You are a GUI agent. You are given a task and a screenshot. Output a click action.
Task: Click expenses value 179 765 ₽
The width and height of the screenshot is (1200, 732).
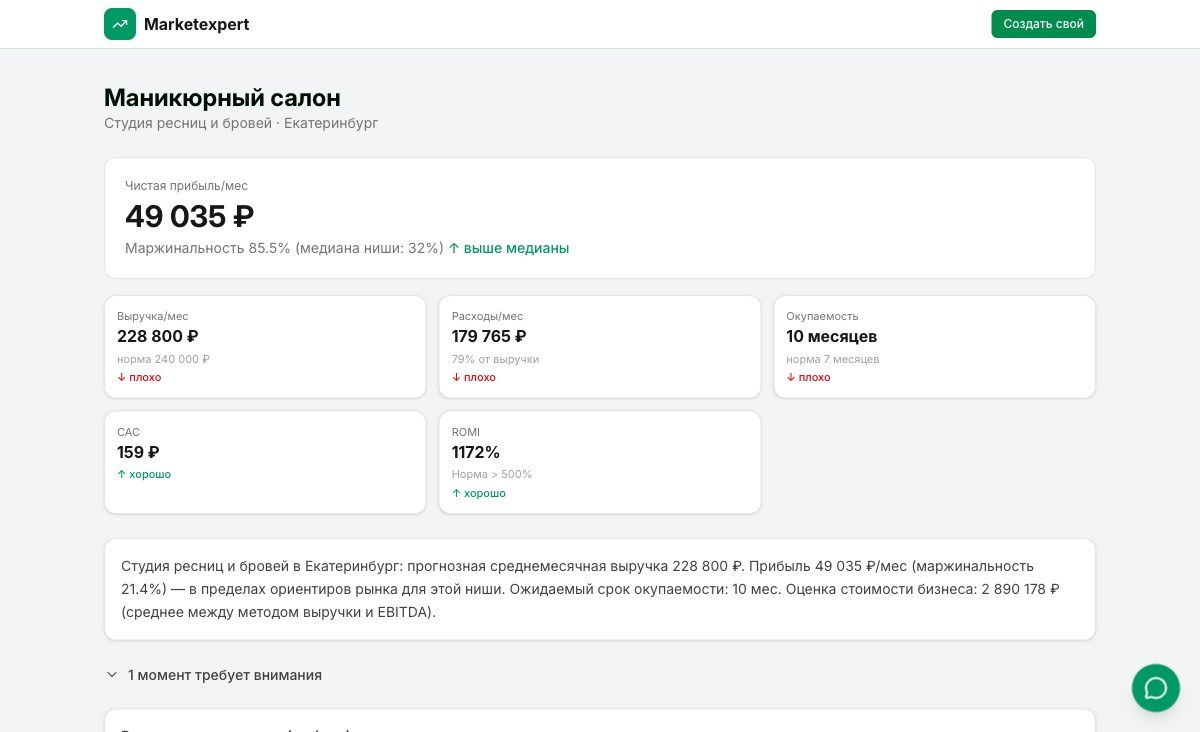click(x=489, y=336)
